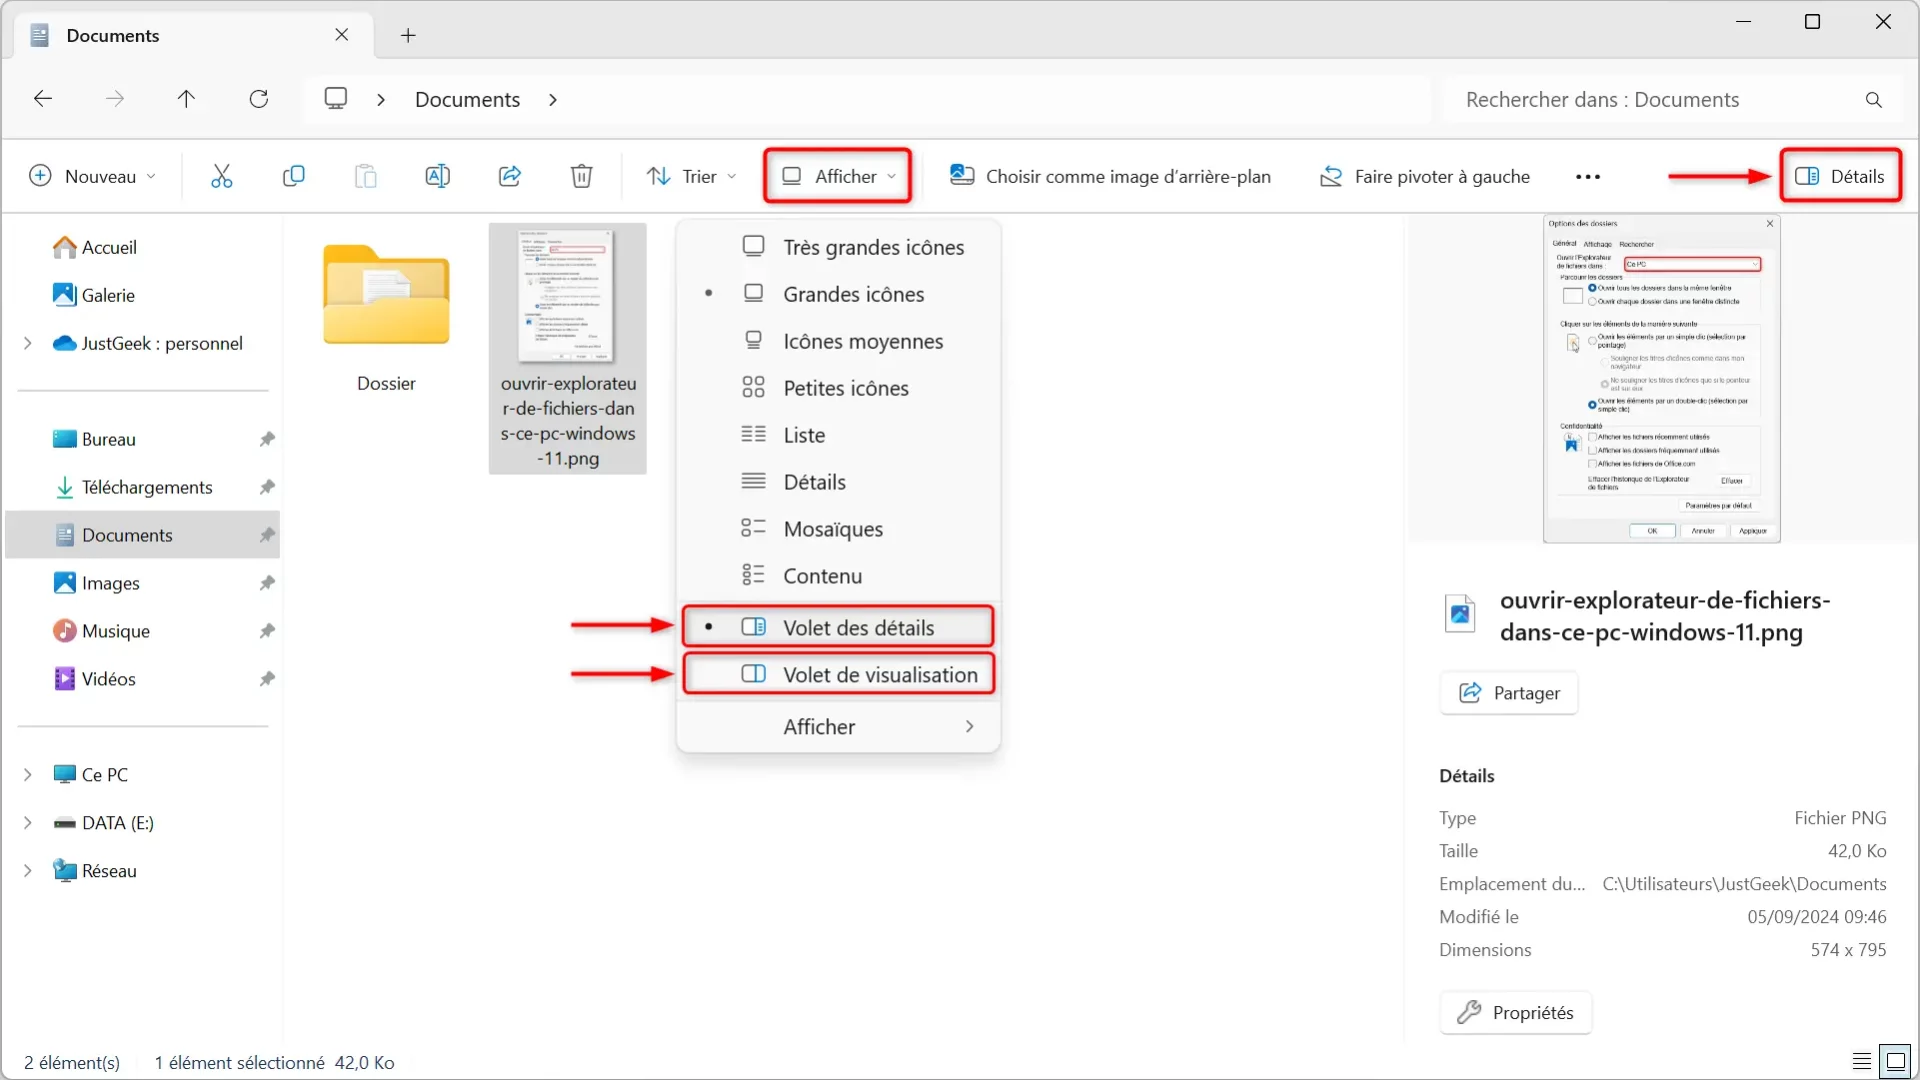Open the Nouveau dropdown
The image size is (1920, 1080).
(x=93, y=176)
